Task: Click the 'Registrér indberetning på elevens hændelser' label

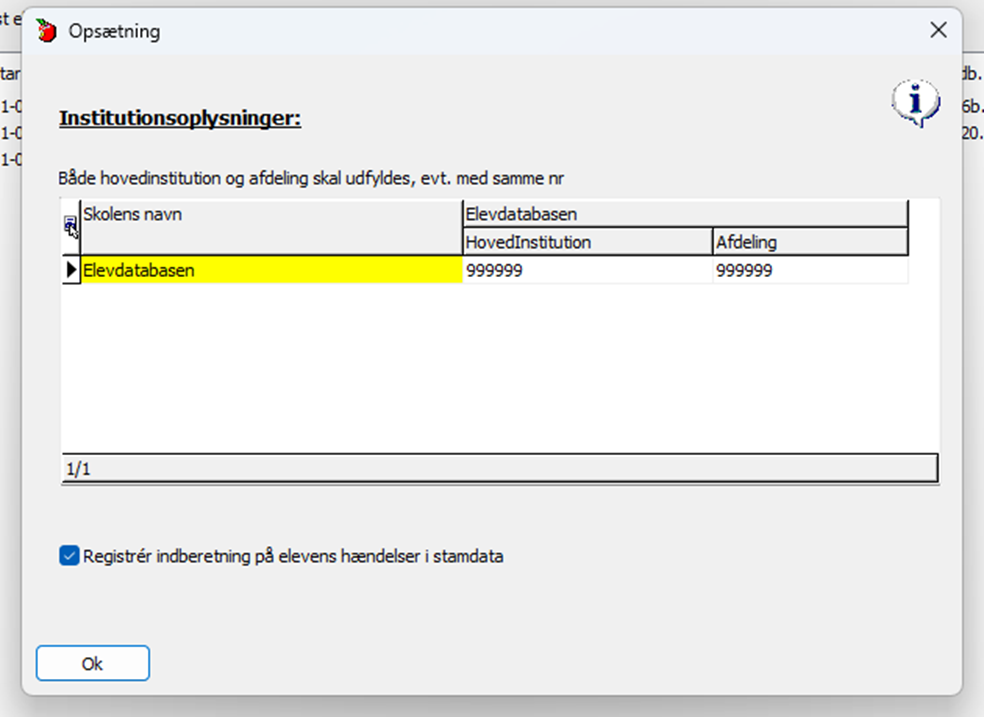Action: click(293, 556)
